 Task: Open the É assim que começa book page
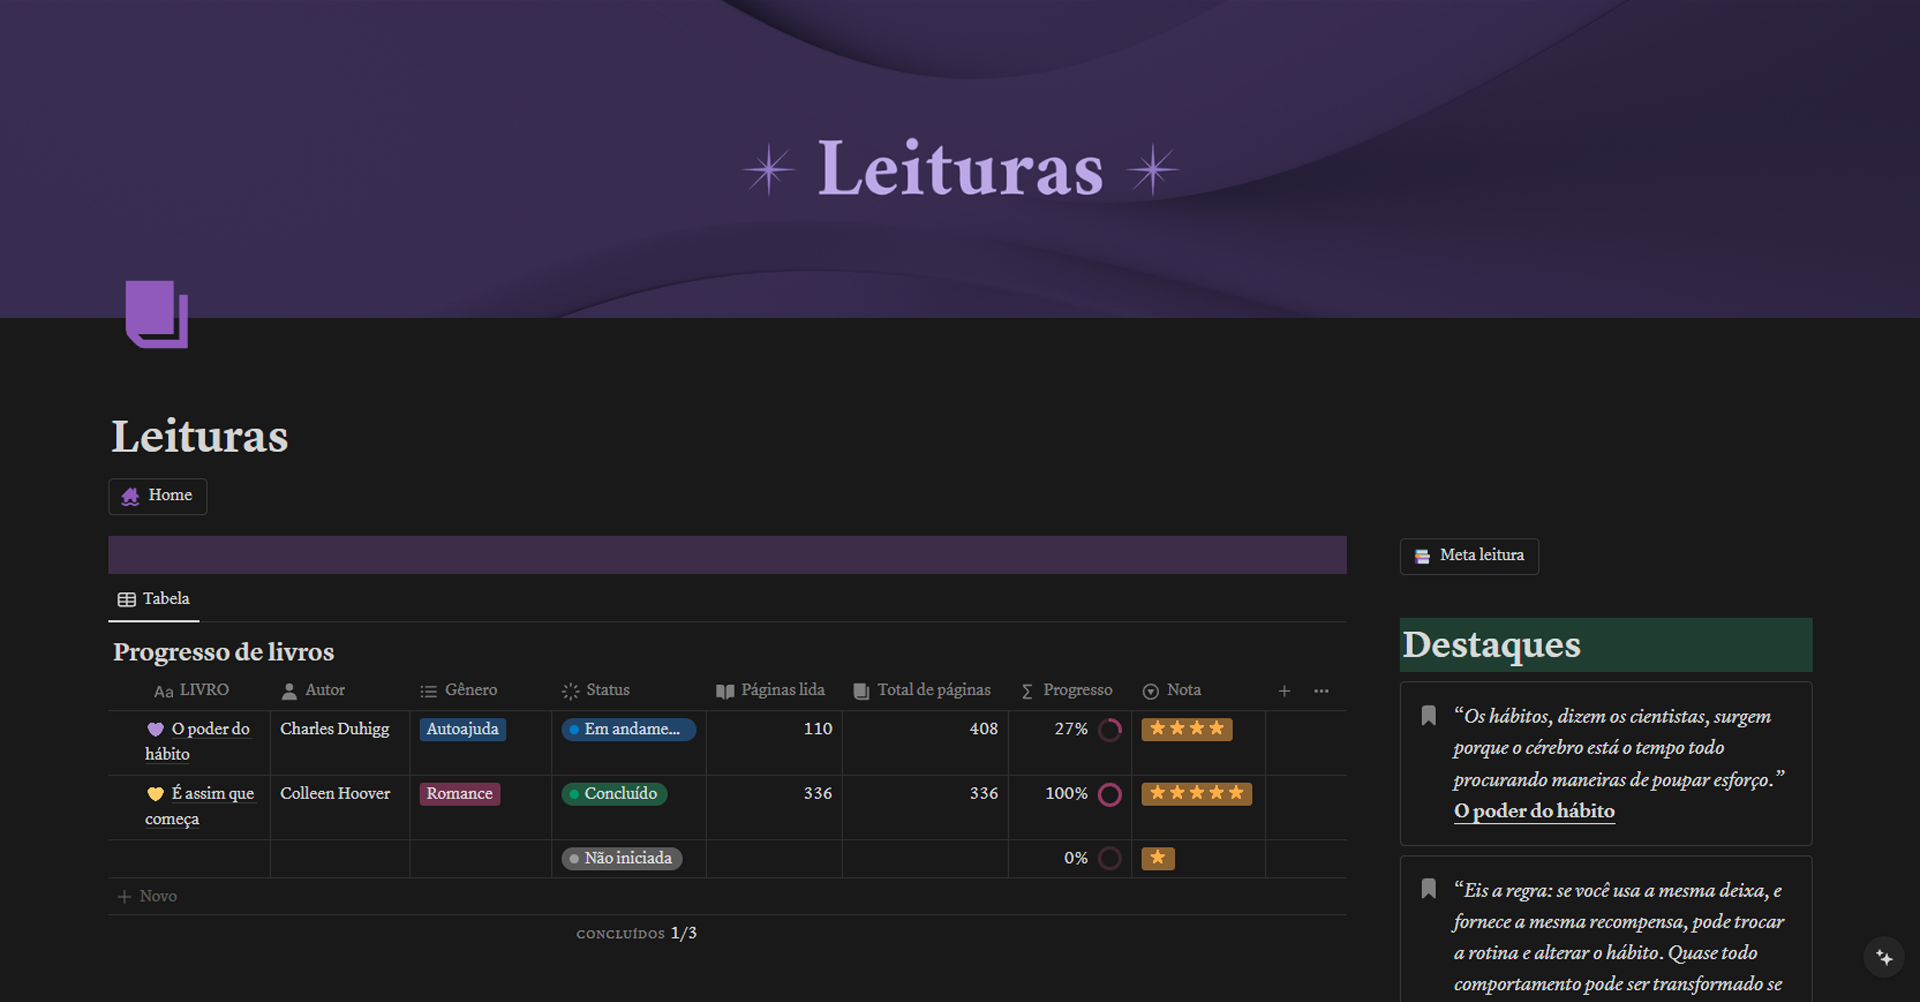tap(199, 806)
